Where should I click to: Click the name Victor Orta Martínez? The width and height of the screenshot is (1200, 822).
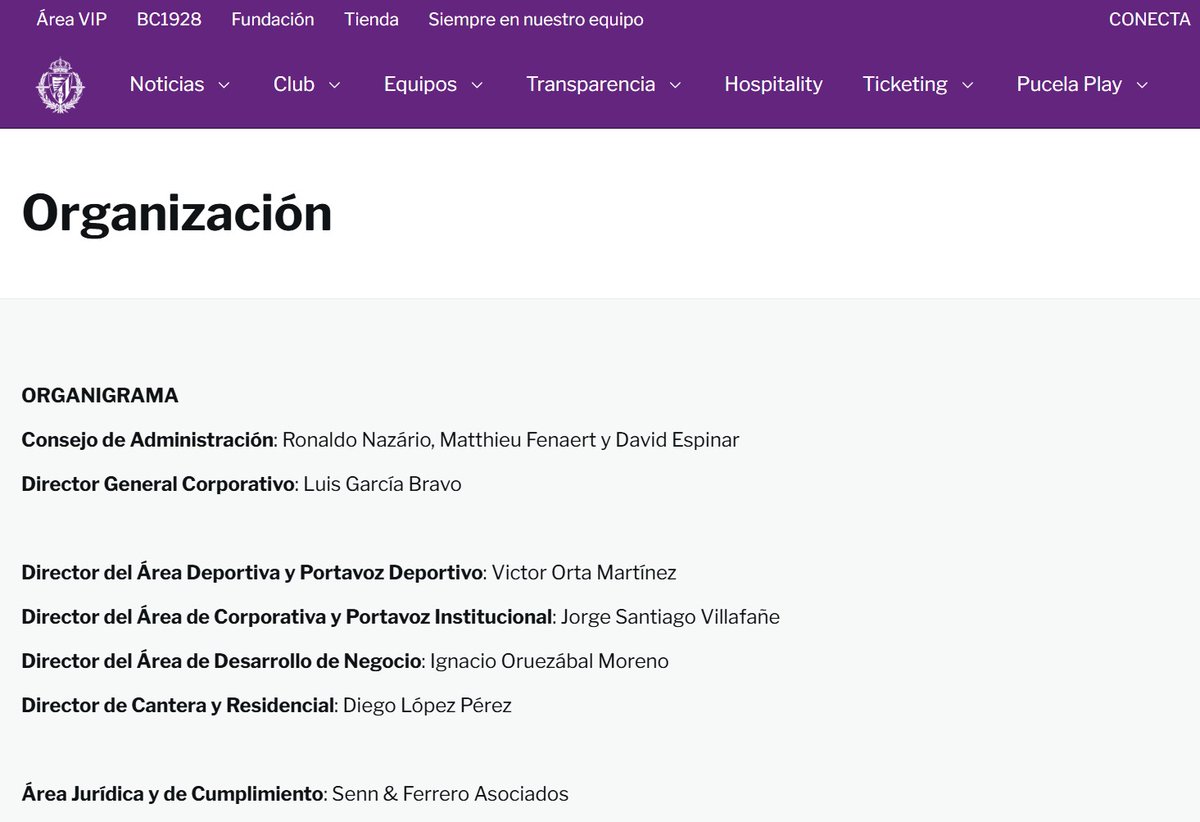pyautogui.click(x=584, y=573)
